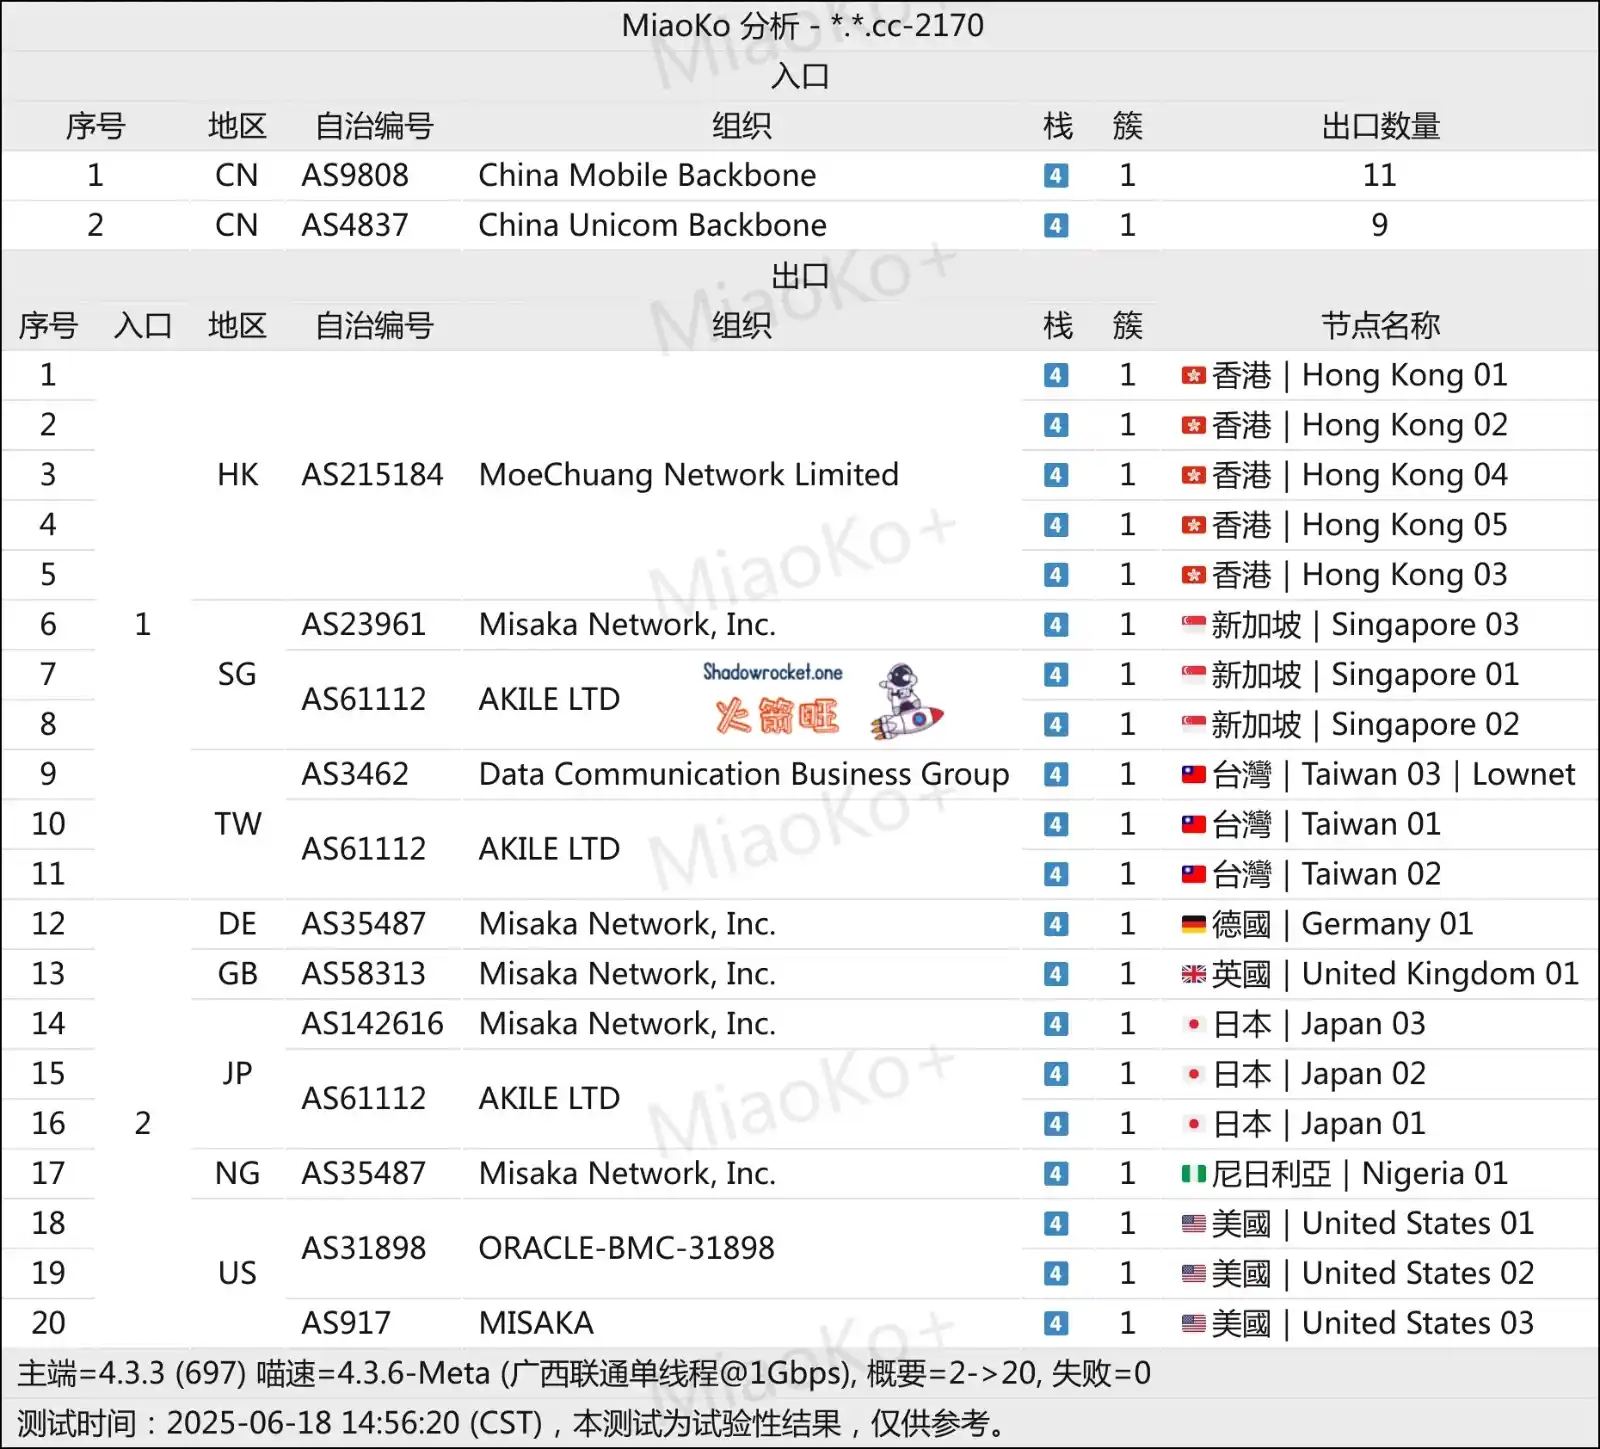
Task: Click the Nigeria 01 node name
Action: click(1360, 1174)
